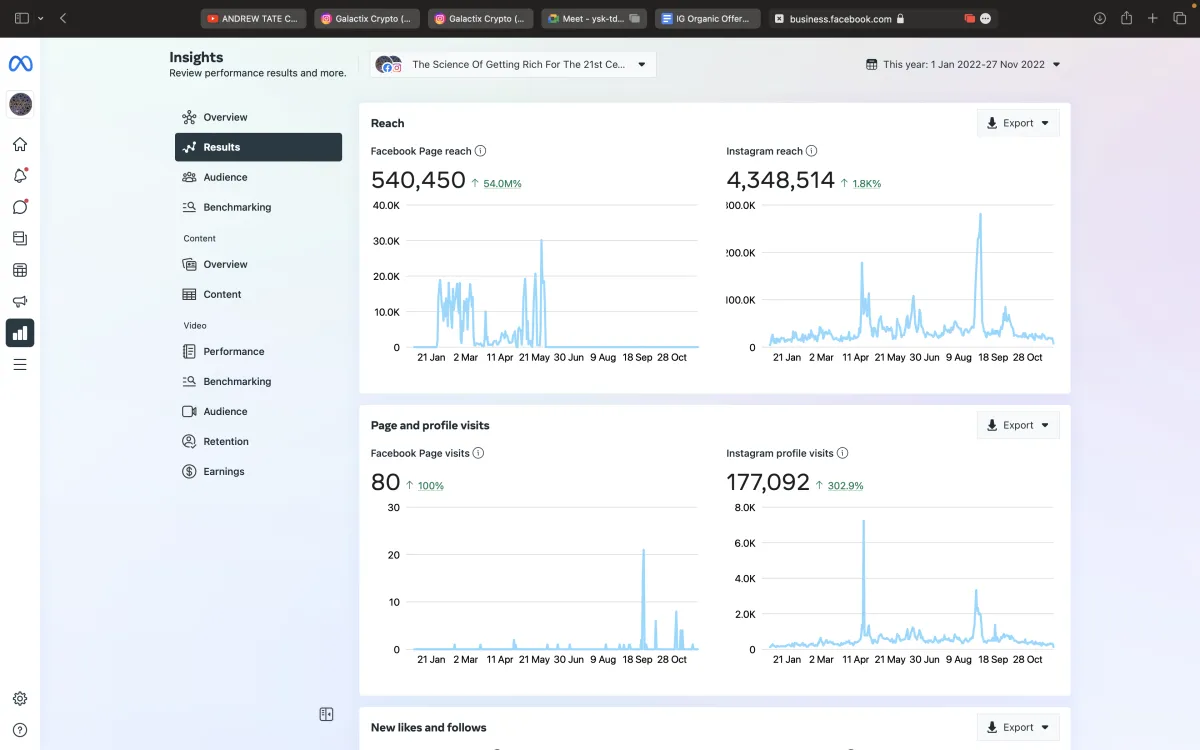
Task: Open the Notifications bell icon
Action: [x=20, y=176]
